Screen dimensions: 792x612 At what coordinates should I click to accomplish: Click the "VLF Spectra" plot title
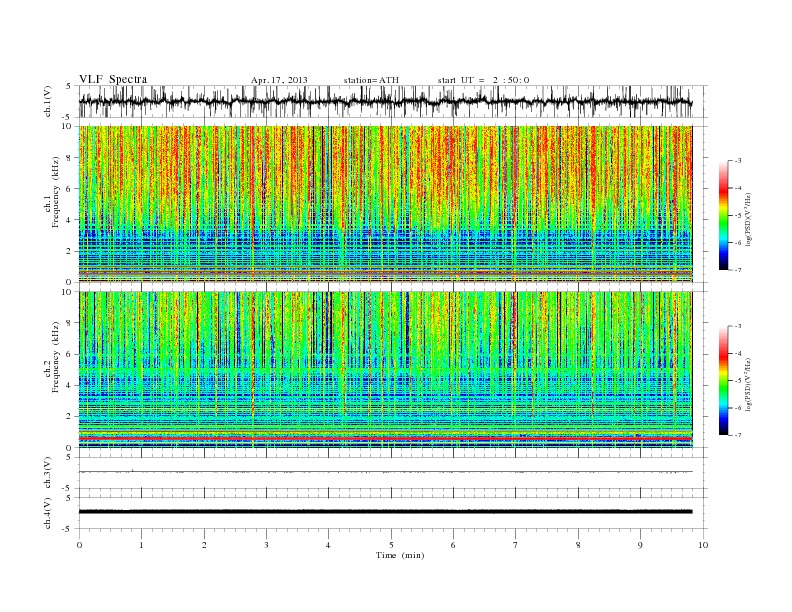pos(113,79)
